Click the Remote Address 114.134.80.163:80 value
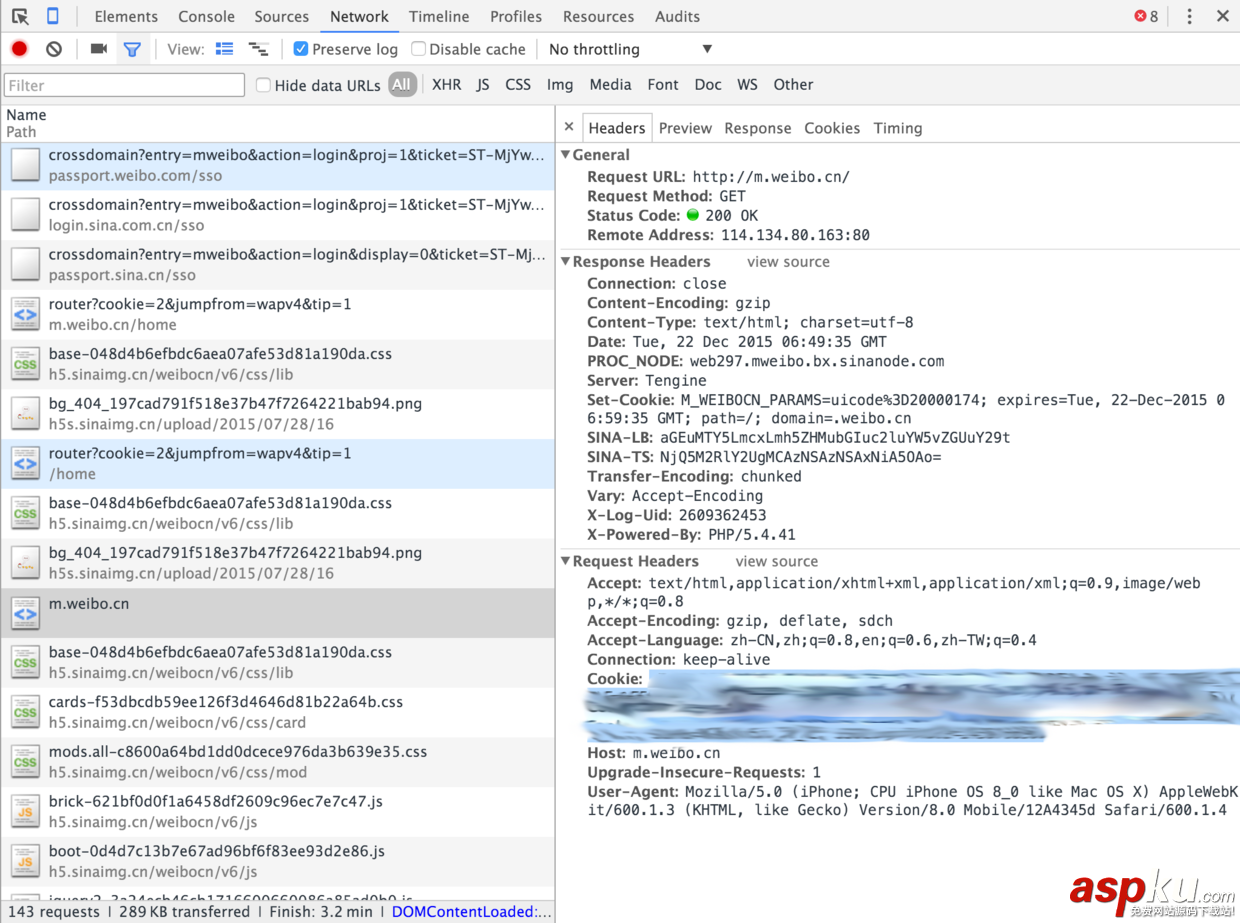 [795, 235]
